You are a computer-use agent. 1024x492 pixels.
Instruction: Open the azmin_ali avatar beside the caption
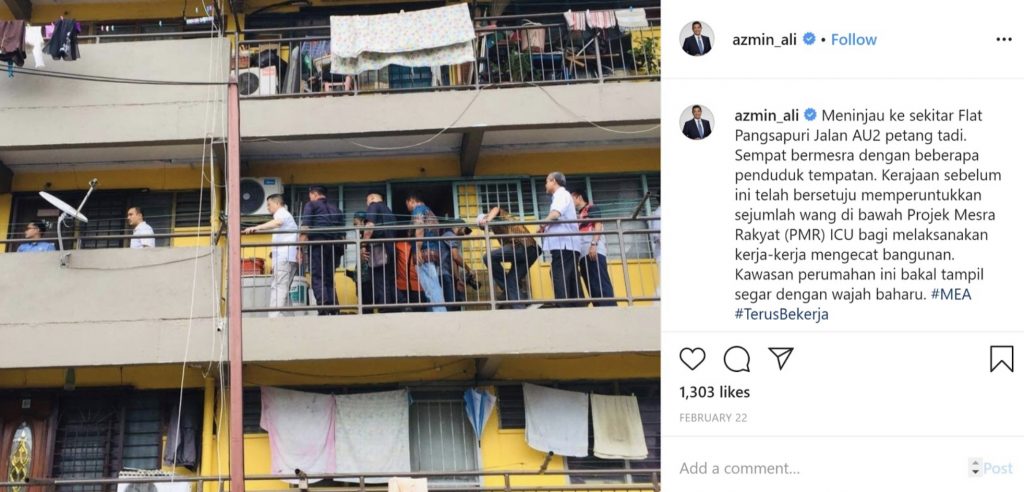click(697, 122)
